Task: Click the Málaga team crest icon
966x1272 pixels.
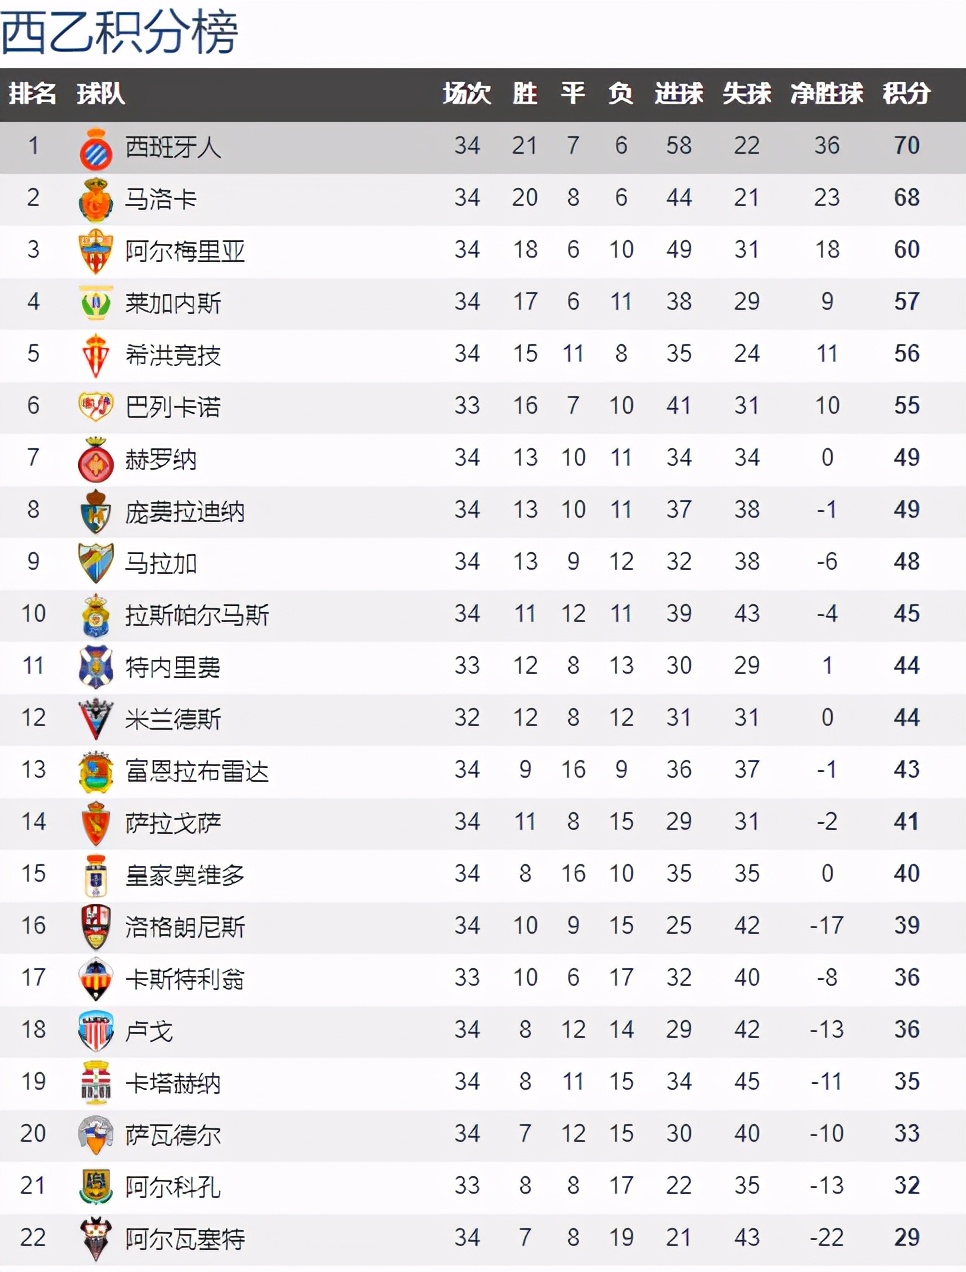Action: coord(96,563)
